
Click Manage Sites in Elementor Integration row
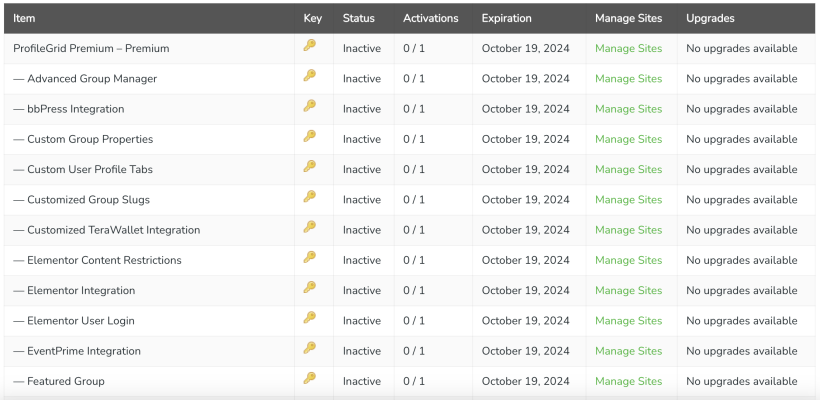pyautogui.click(x=628, y=291)
